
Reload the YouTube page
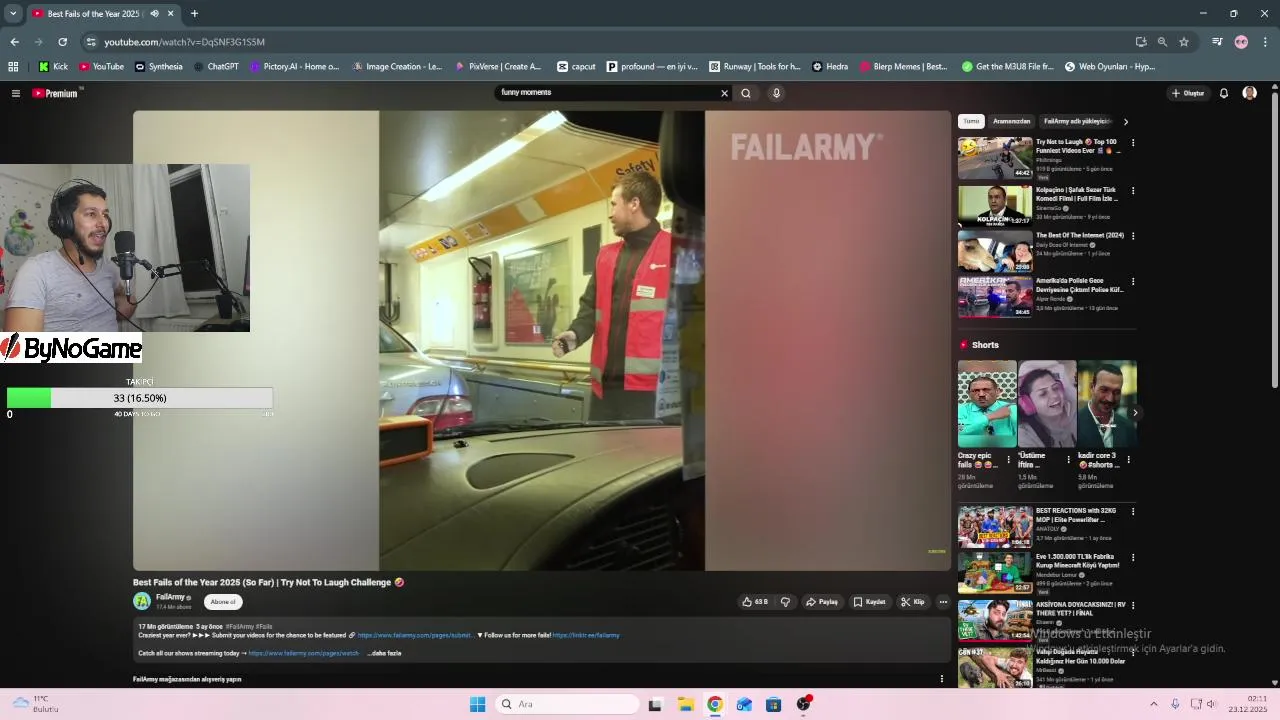click(63, 42)
